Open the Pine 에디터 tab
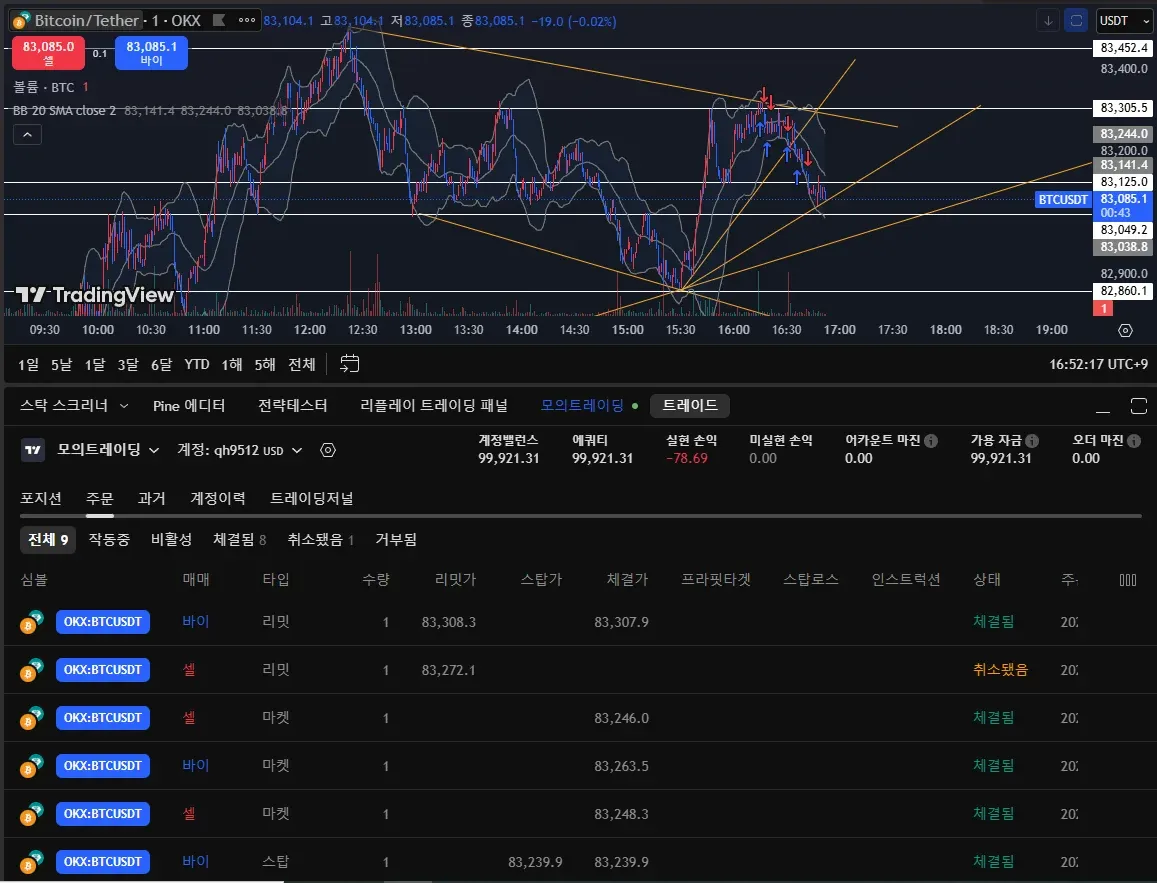This screenshot has width=1157, height=883. pyautogui.click(x=189, y=405)
